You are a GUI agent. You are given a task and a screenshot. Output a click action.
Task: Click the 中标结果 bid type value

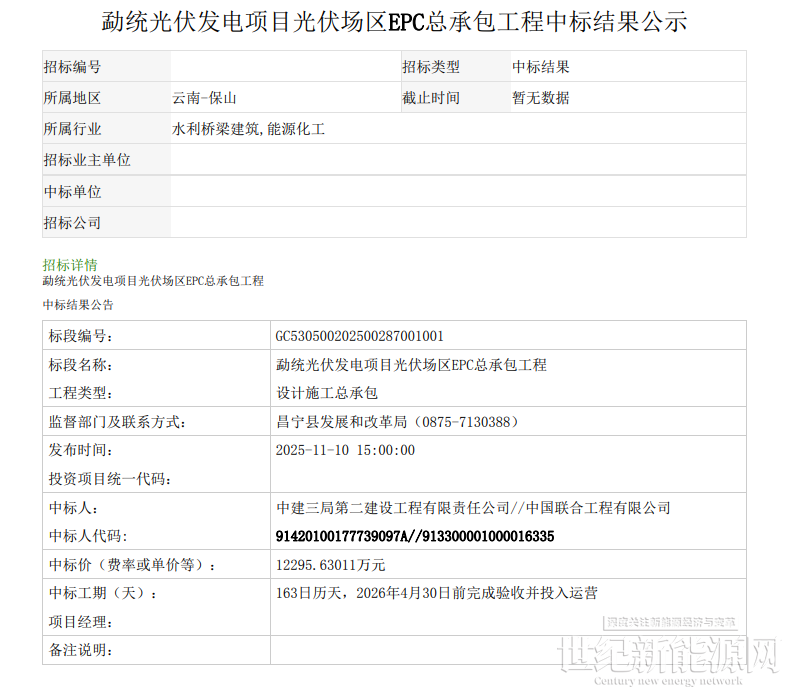coord(541,67)
